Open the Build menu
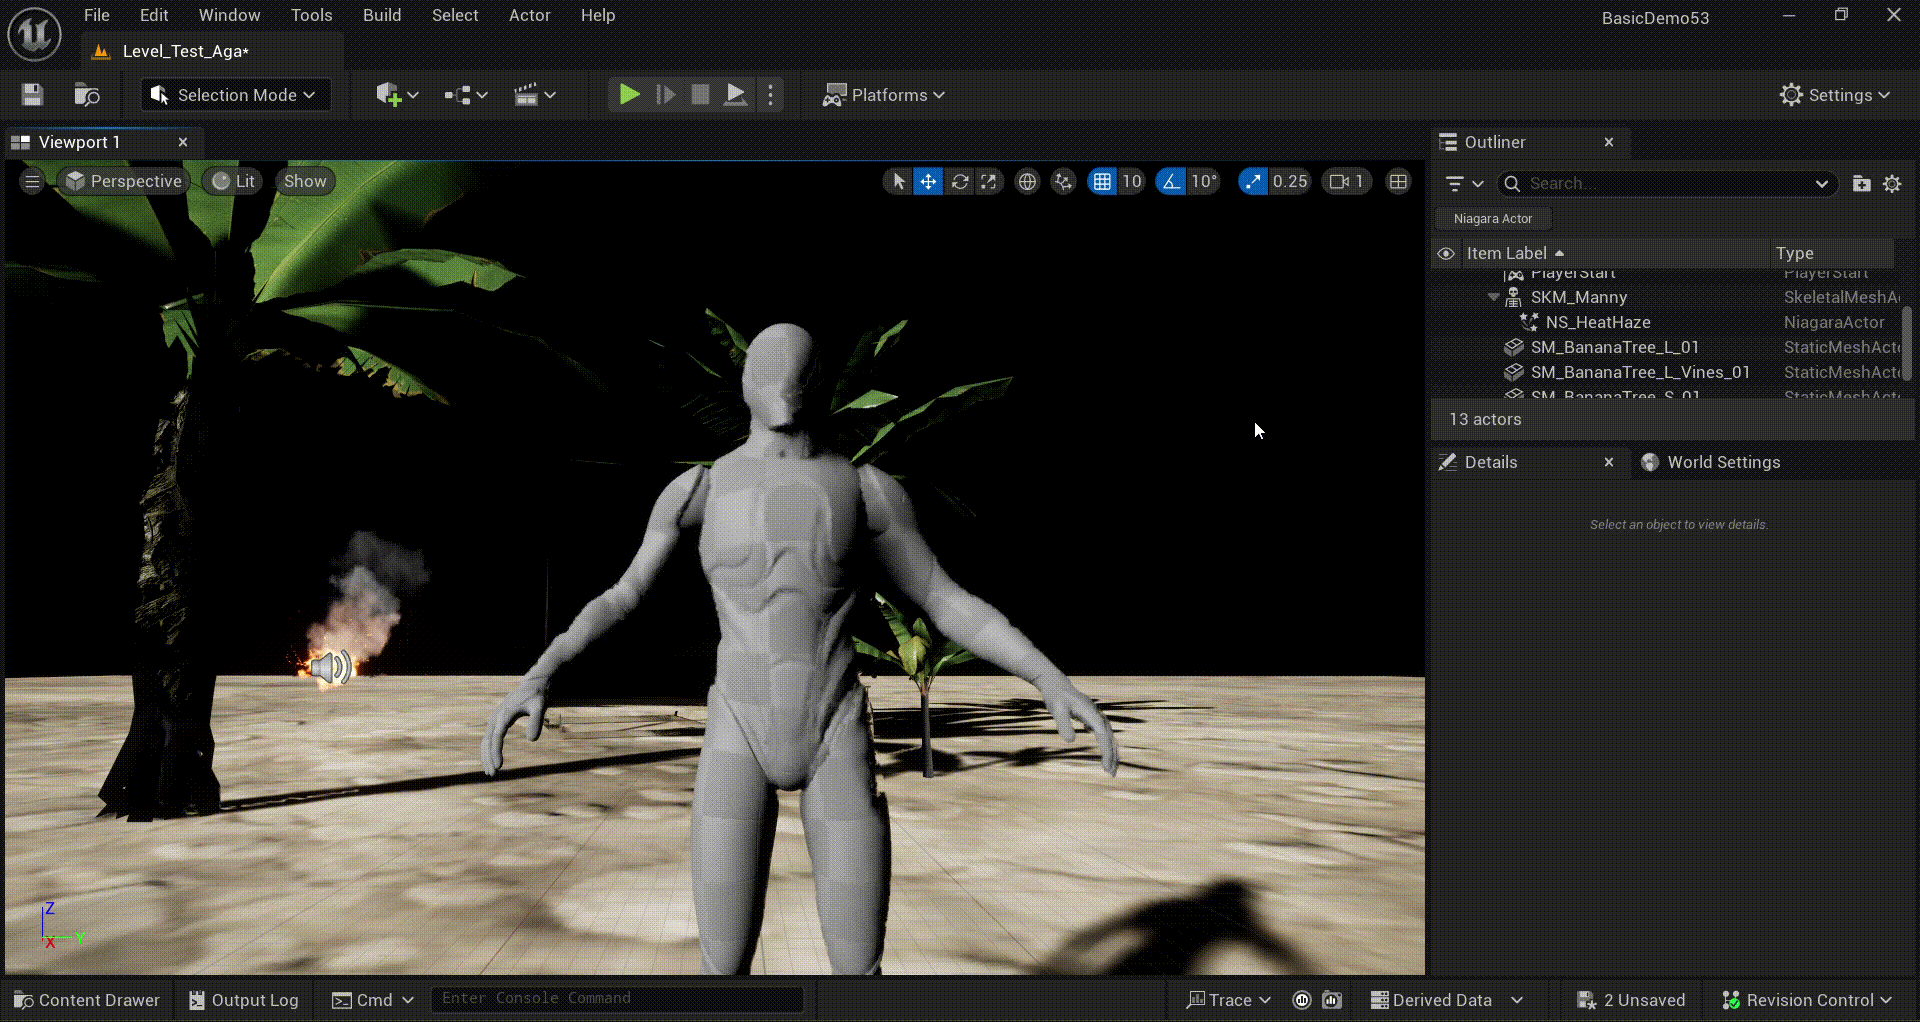The image size is (1920, 1022). click(x=381, y=15)
